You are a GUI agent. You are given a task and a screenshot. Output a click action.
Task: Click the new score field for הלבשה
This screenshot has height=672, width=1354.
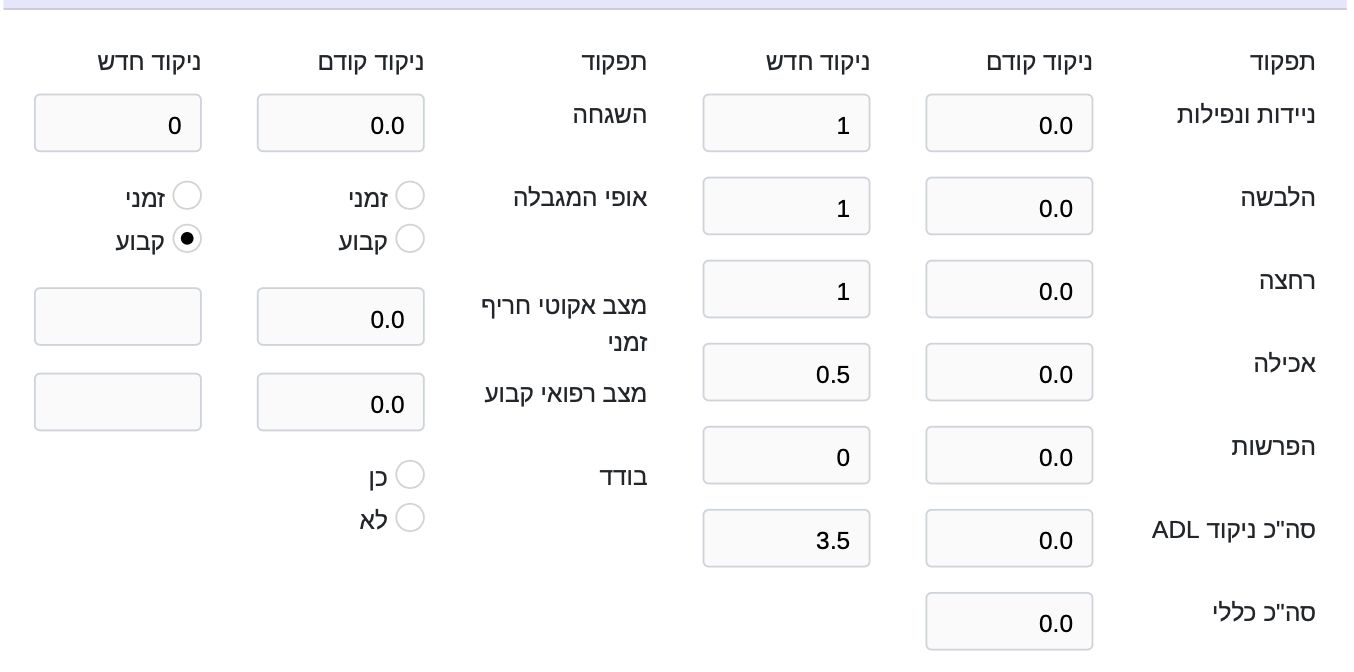(x=786, y=206)
